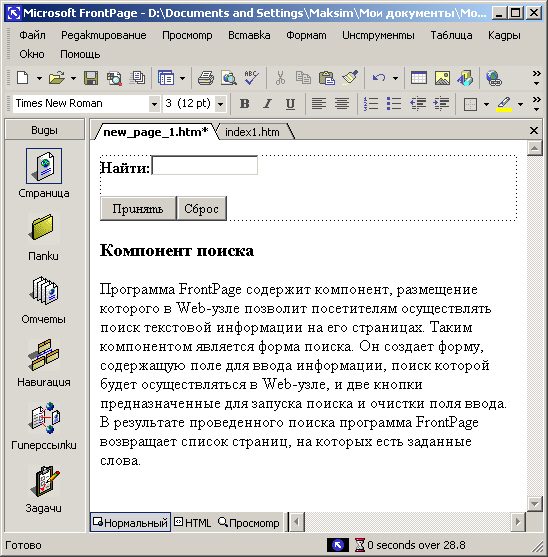Preview in browser toolbar icon
Screen dimensions: 548x557
click(x=229, y=78)
